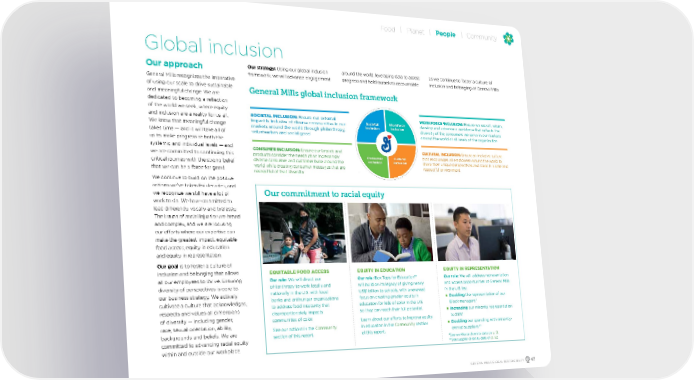The height and width of the screenshot is (380, 694).
Task: Click the photo of man and boy reading
Action: [390, 233]
